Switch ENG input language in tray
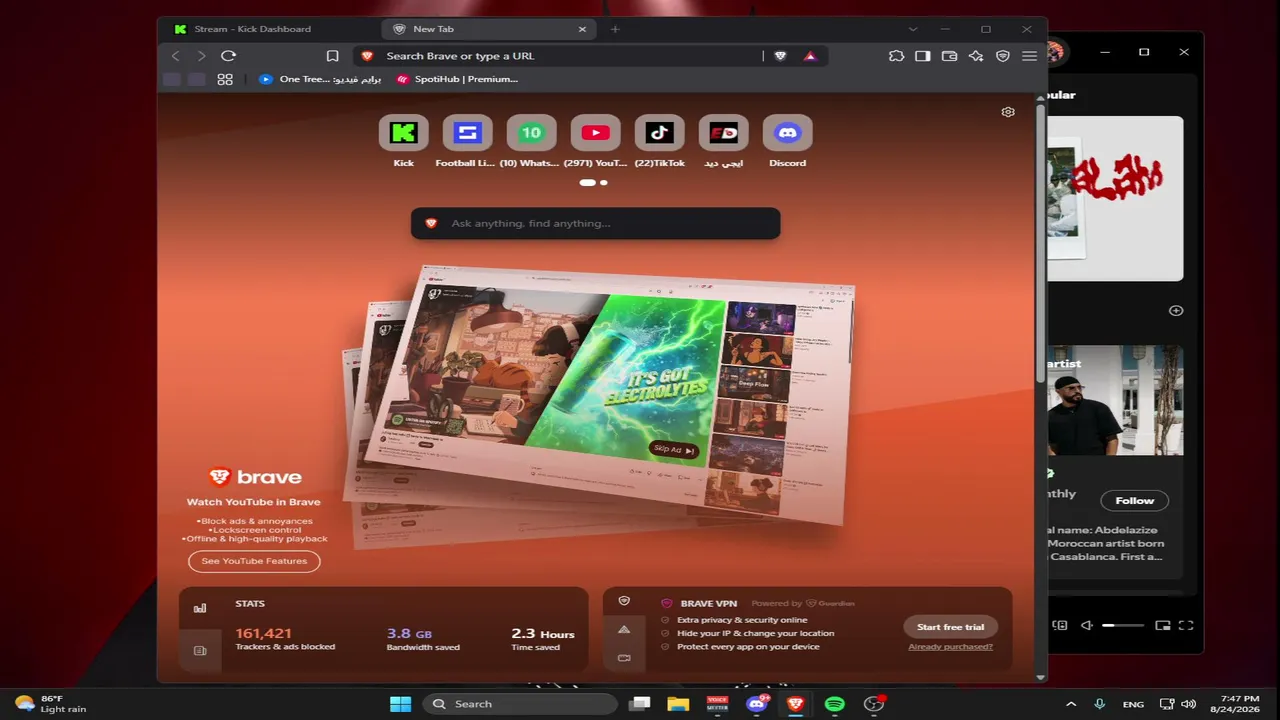Viewport: 1280px width, 720px height. click(x=1133, y=704)
